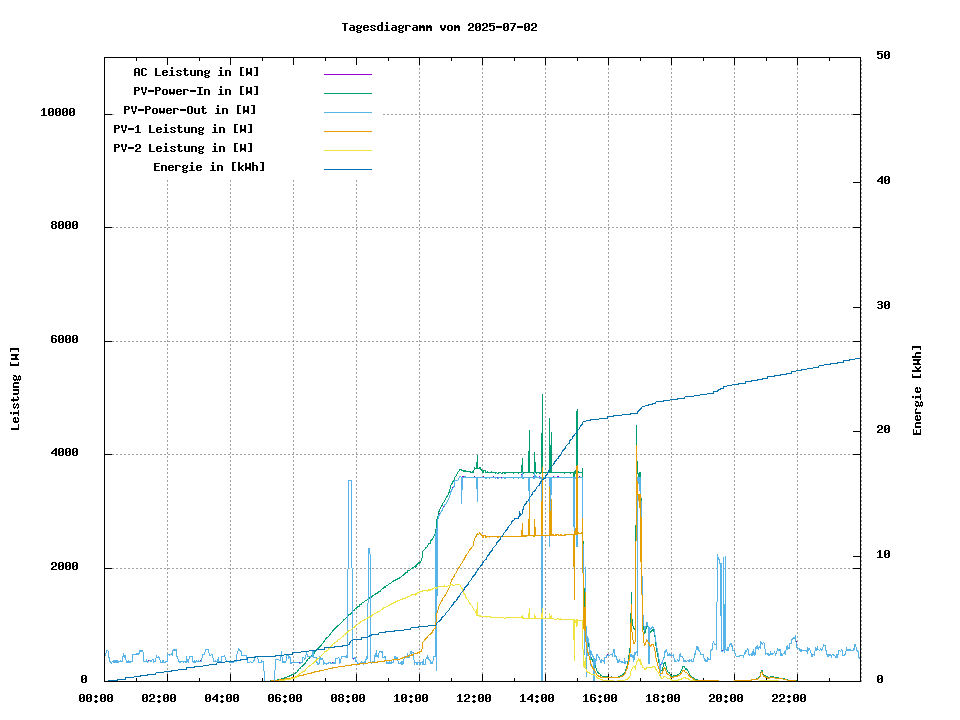Image resolution: width=960 pixels, height=720 pixels.
Task: Select the PV-2 Leistung legend label
Action: pos(183,148)
